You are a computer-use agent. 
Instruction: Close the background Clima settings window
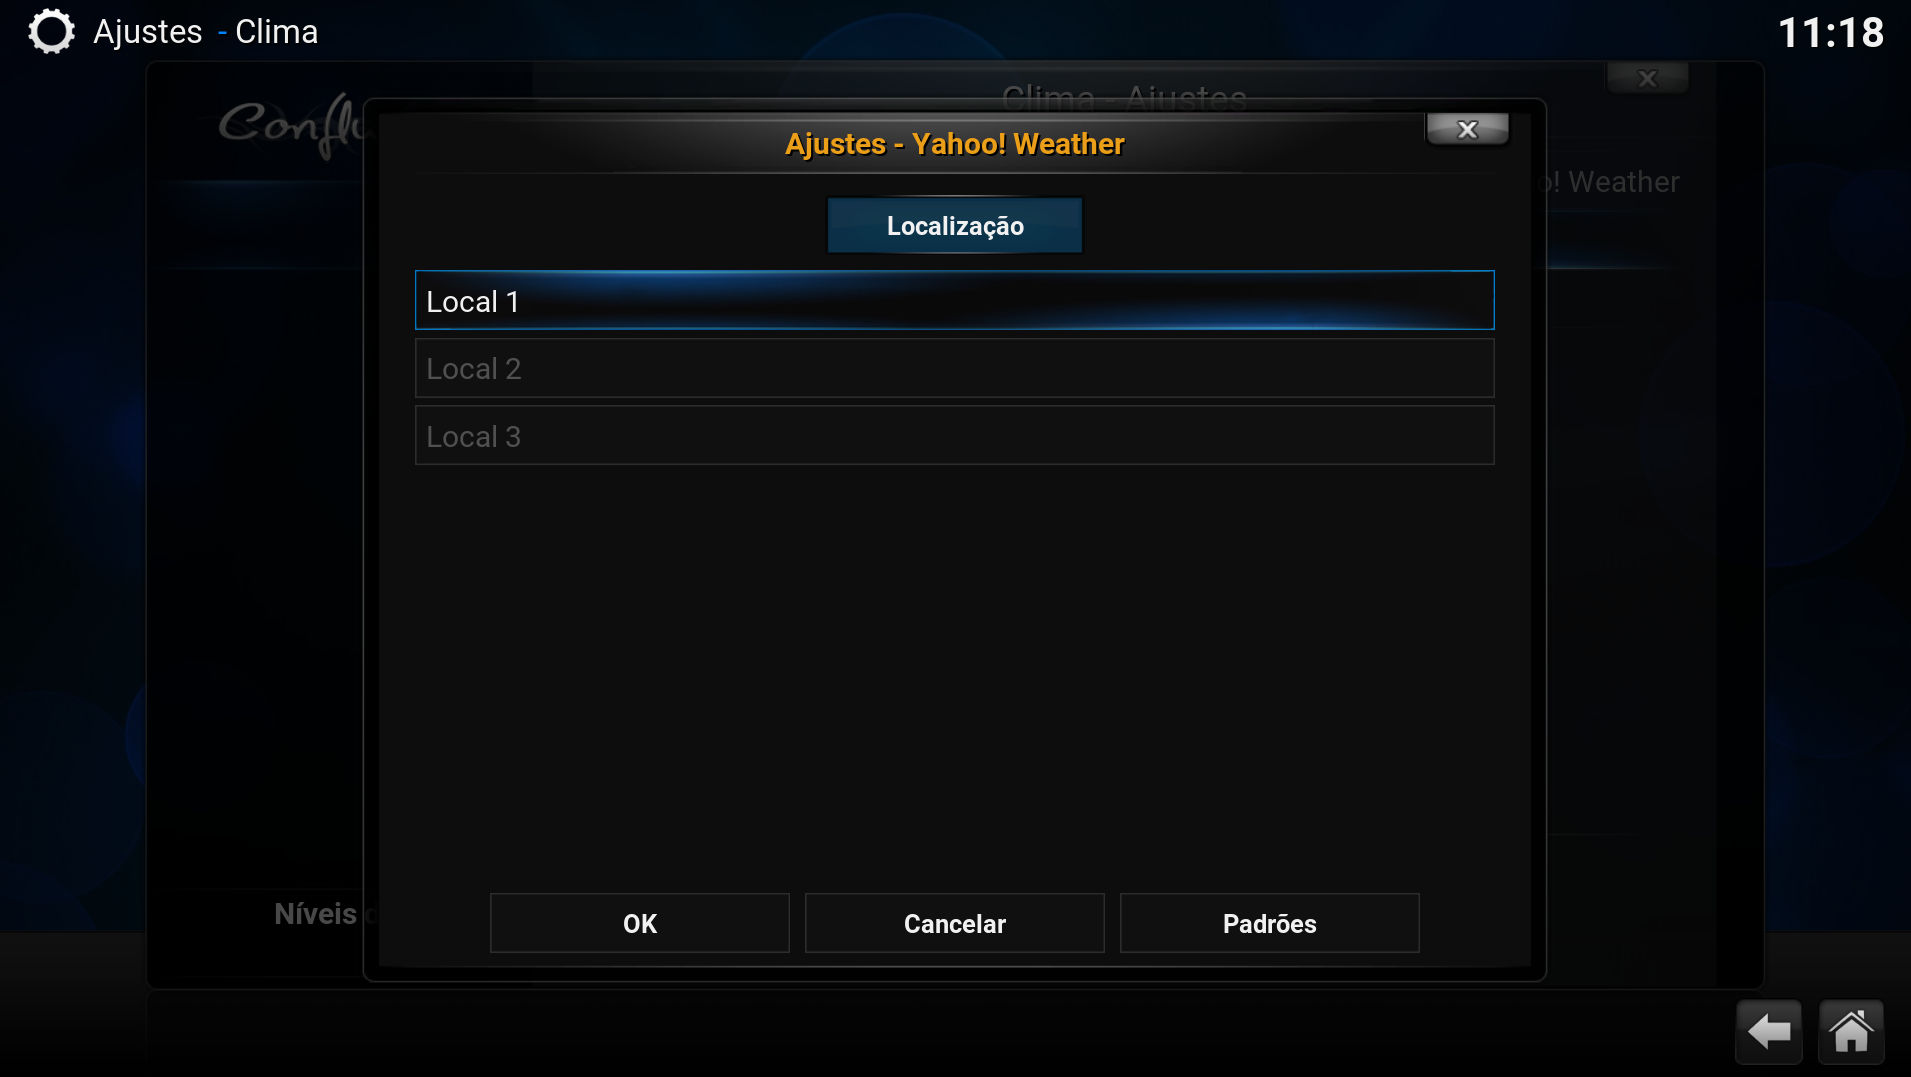1647,78
